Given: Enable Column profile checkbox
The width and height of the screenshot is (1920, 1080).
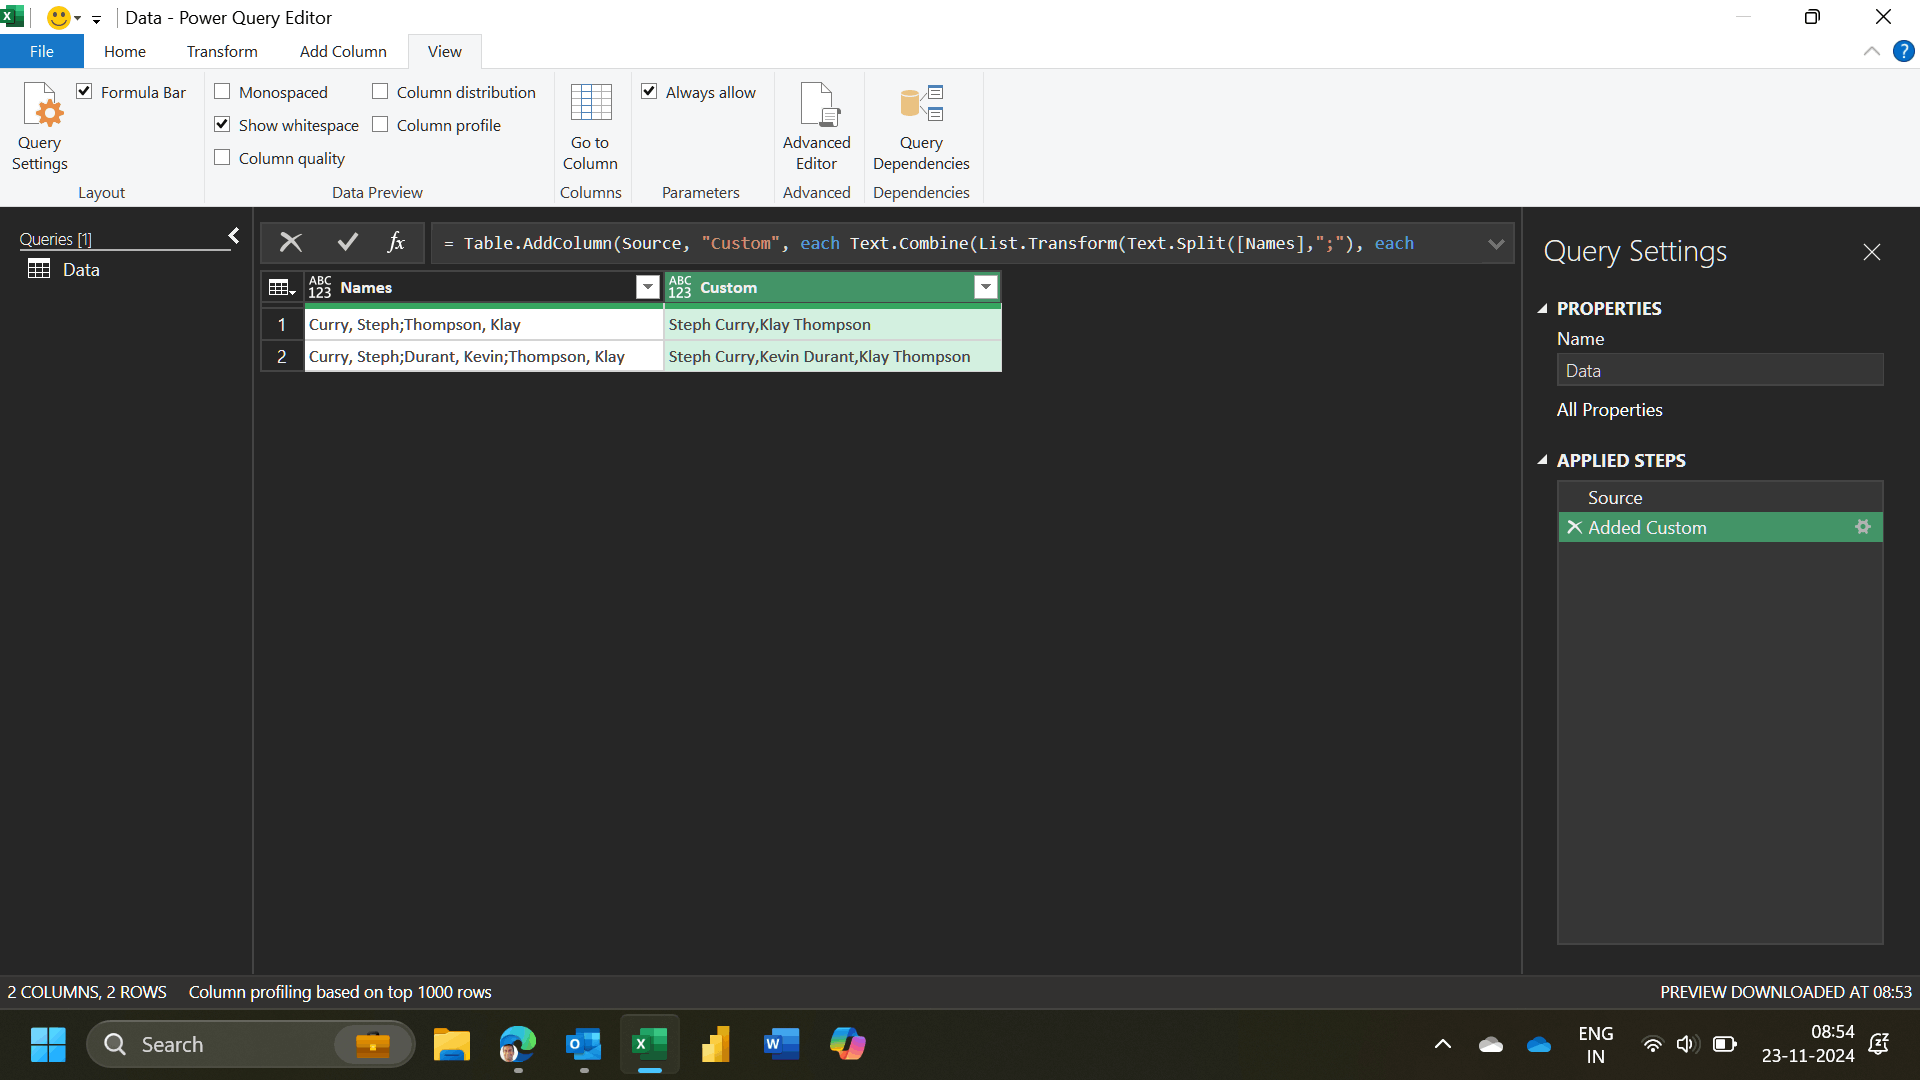Looking at the screenshot, I should (x=380, y=124).
